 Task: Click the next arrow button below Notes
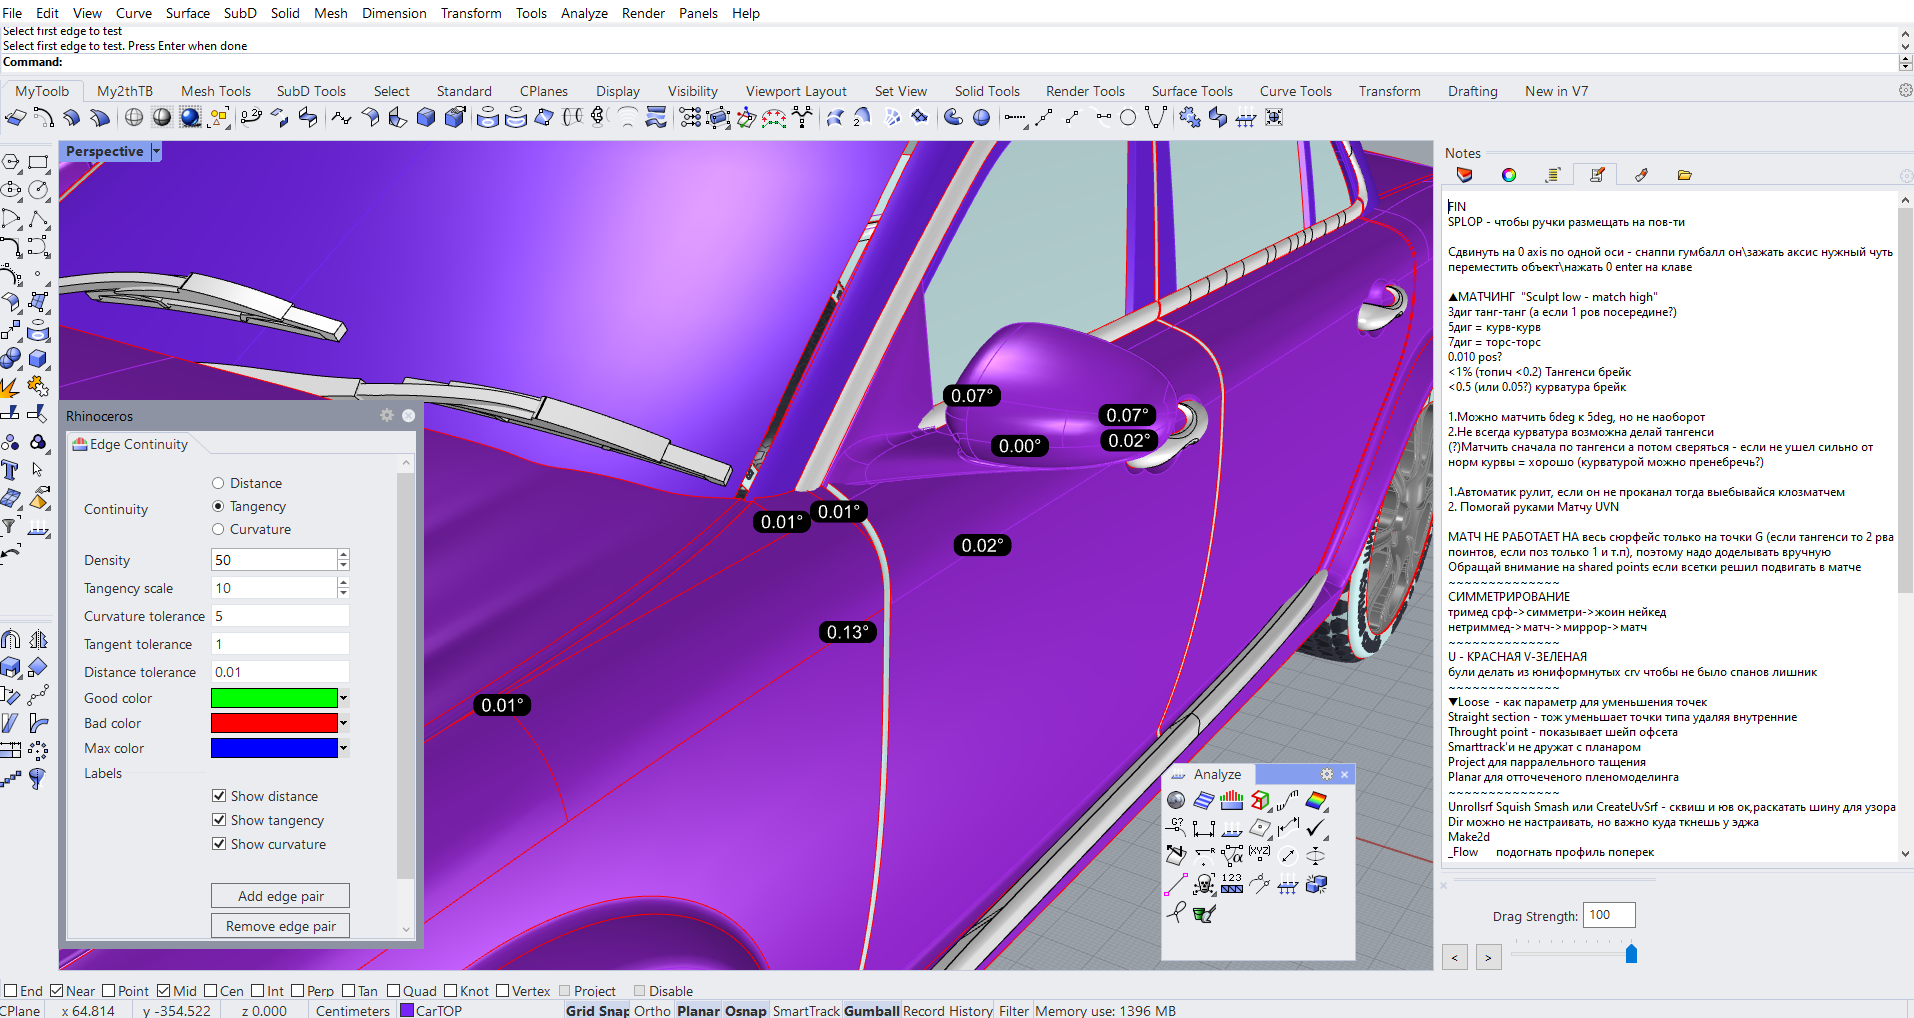click(1488, 957)
